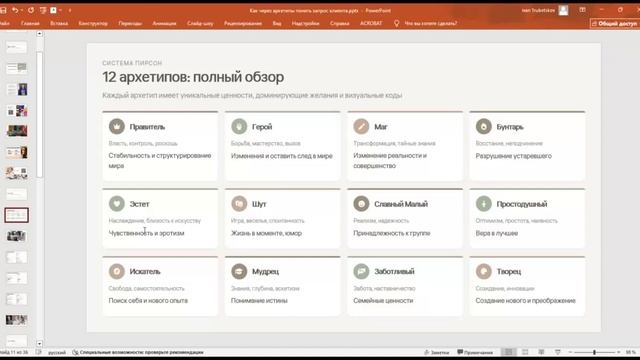Customize the Quick Access Toolbar dropdown
This screenshot has height=360, width=640.
[x=70, y=10]
